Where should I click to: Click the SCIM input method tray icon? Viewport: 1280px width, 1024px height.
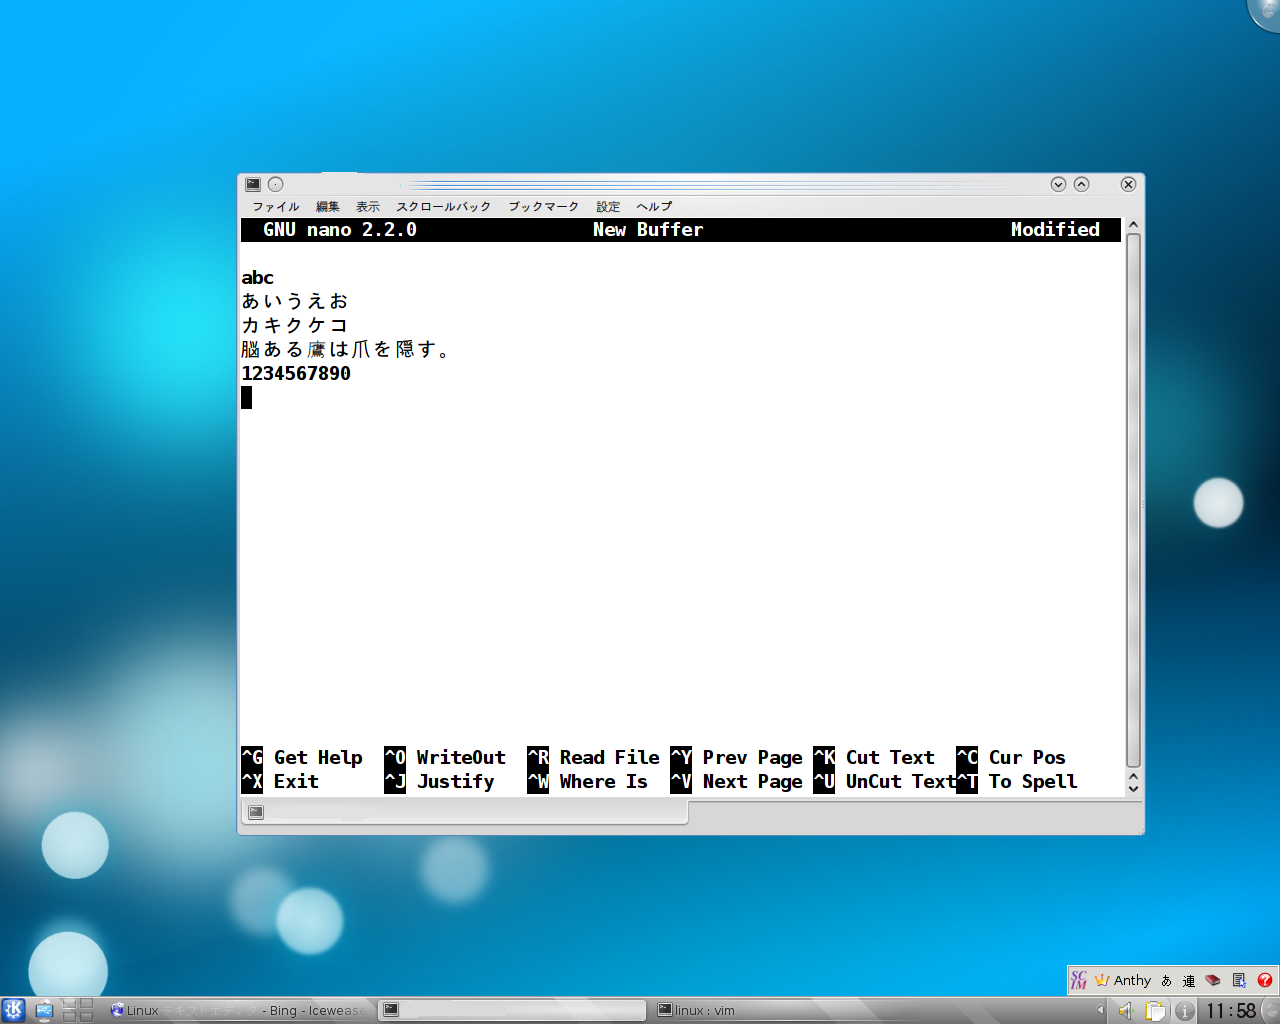(1080, 980)
